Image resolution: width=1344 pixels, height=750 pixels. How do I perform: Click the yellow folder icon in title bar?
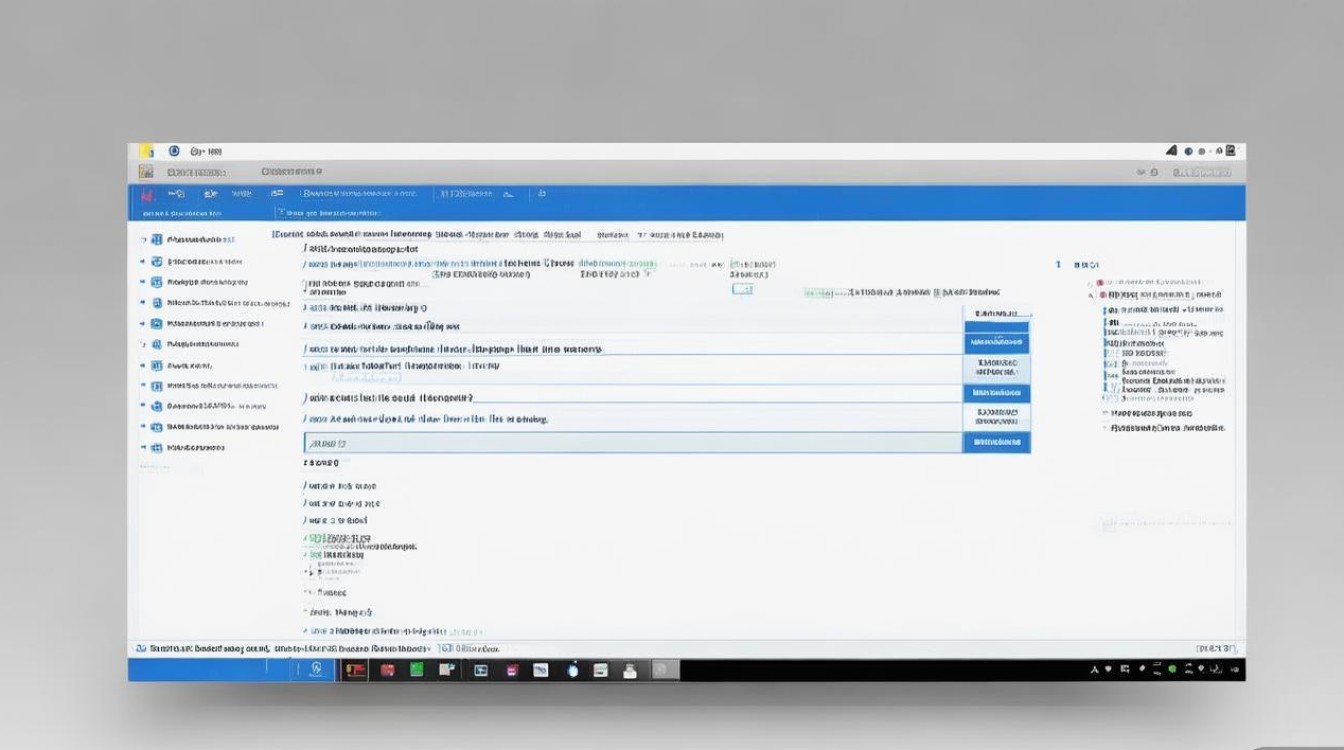pos(146,151)
